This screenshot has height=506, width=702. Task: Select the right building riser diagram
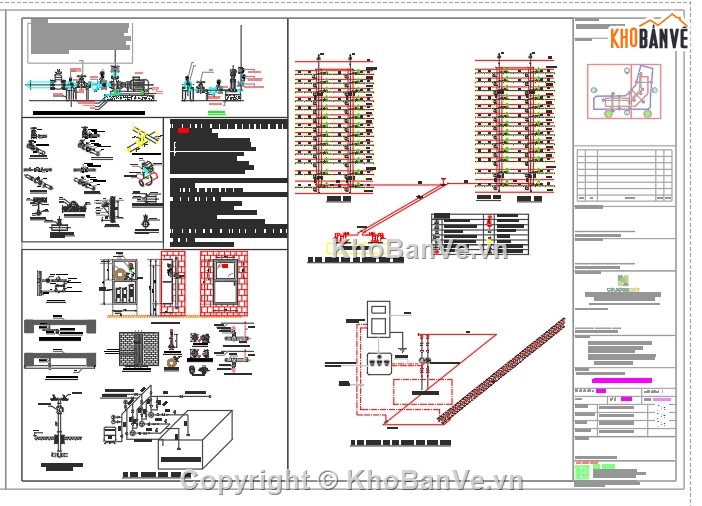tap(515, 125)
